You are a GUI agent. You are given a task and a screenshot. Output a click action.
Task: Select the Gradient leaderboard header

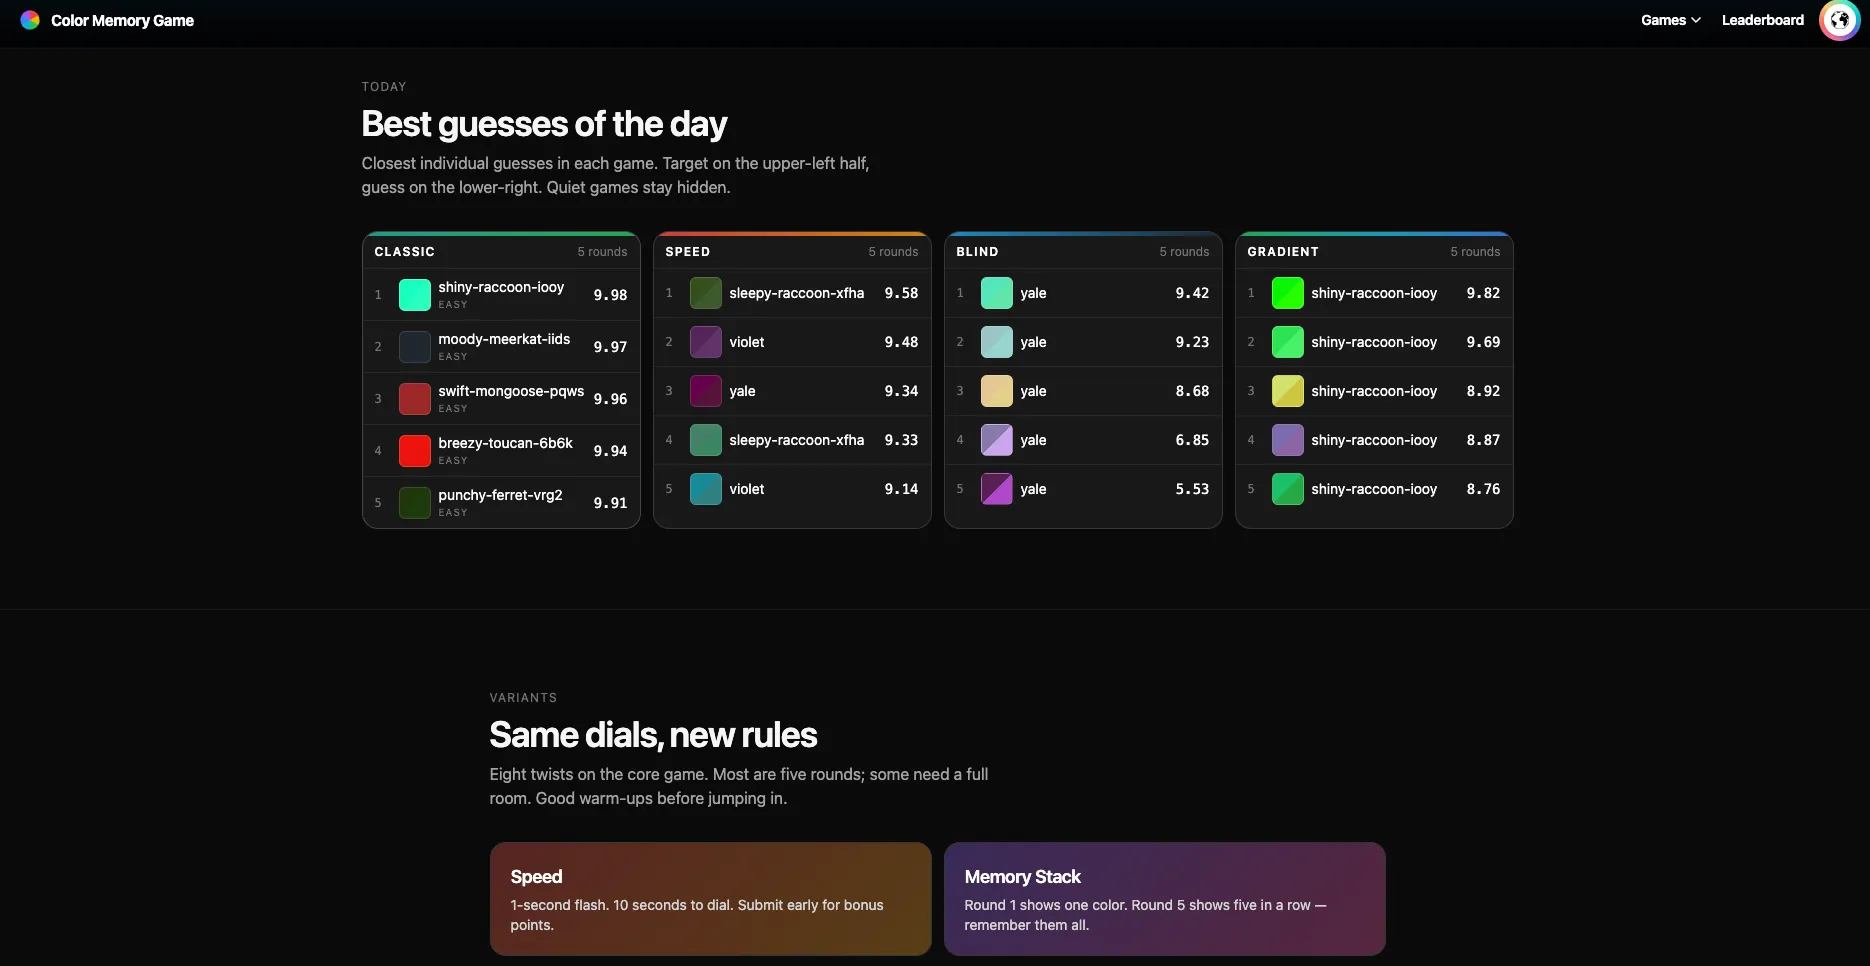coord(1282,252)
